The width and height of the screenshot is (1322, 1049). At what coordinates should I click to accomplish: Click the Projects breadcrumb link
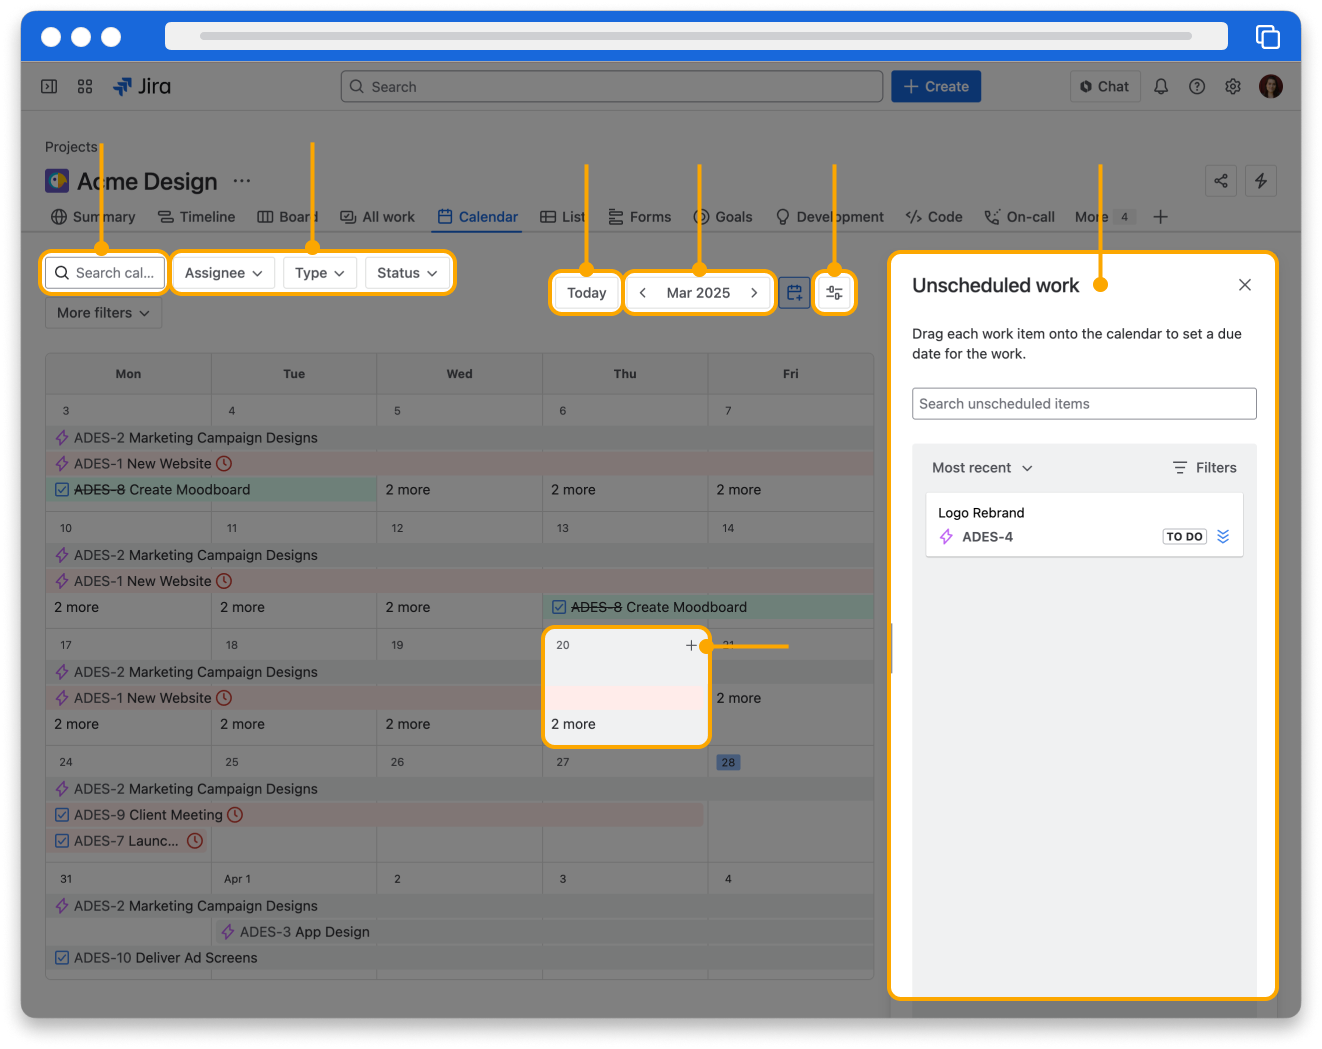(71, 147)
